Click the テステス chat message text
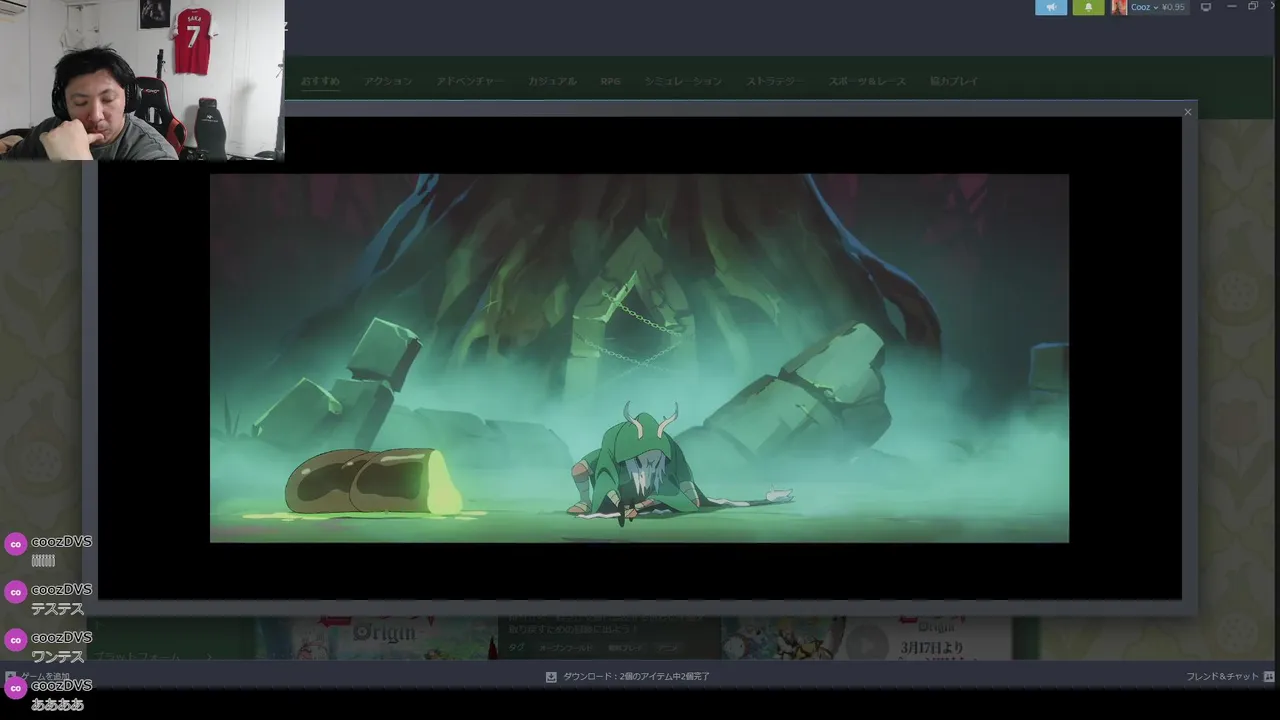The image size is (1280, 720). (57, 609)
